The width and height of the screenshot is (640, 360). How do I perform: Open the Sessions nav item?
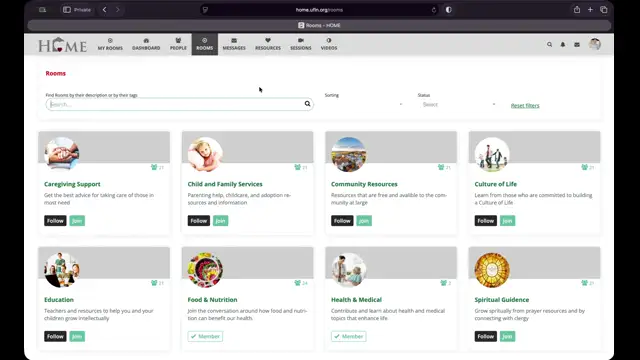301,44
